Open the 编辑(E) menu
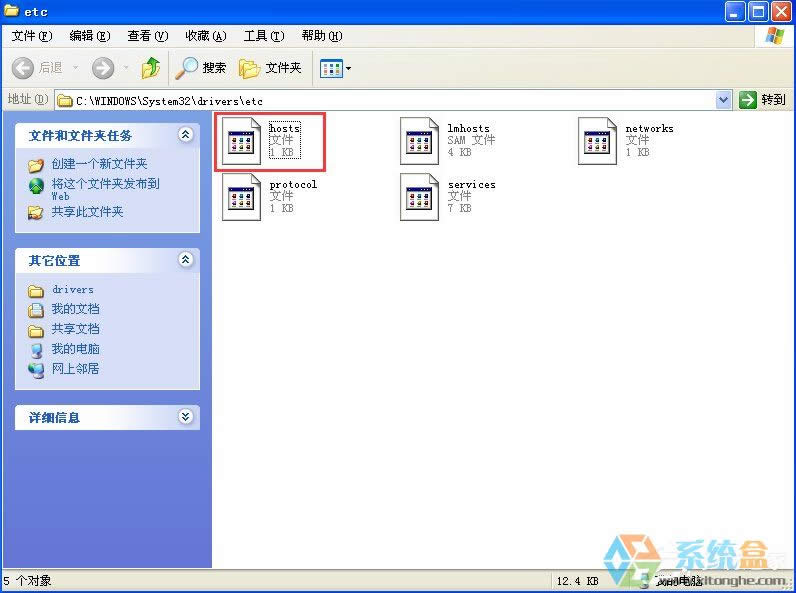Viewport: 796px width, 593px height. [x=89, y=36]
